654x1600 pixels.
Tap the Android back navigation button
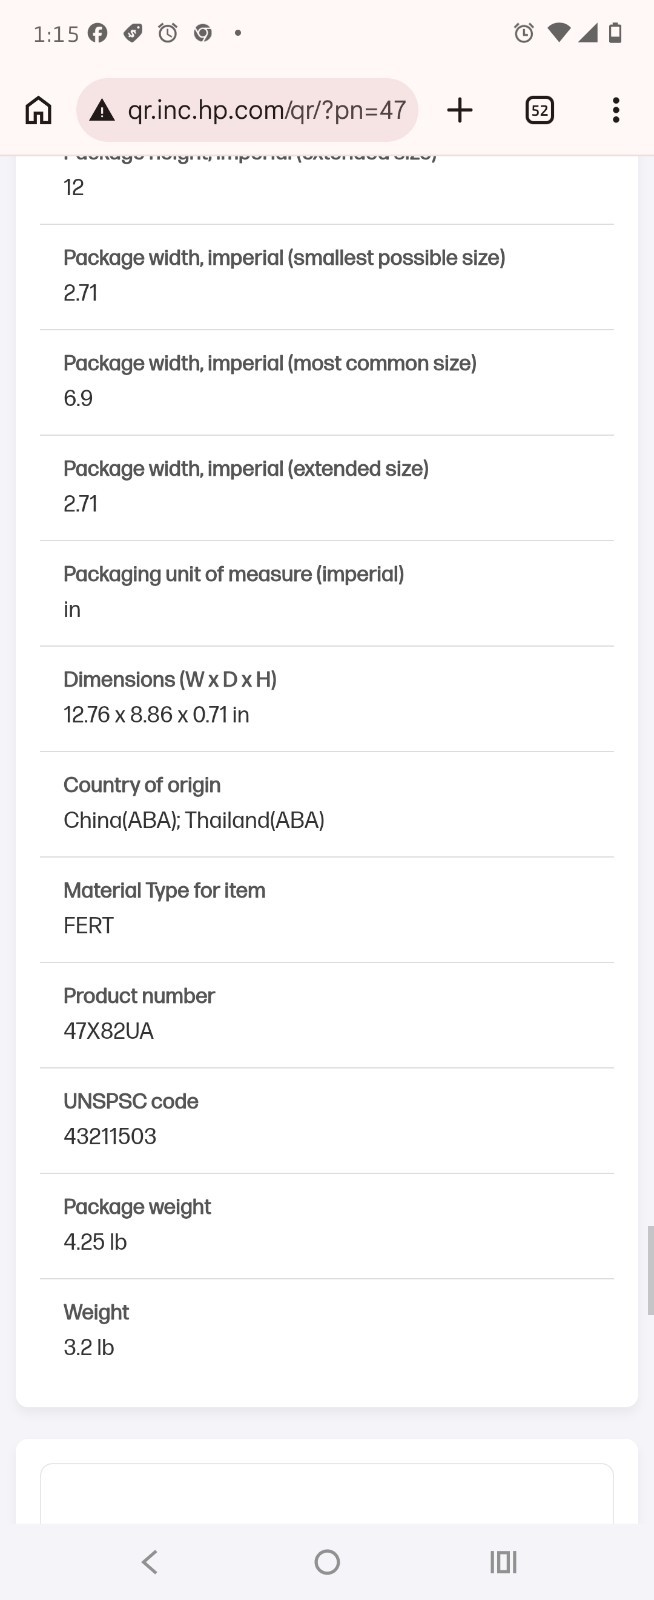[150, 1562]
